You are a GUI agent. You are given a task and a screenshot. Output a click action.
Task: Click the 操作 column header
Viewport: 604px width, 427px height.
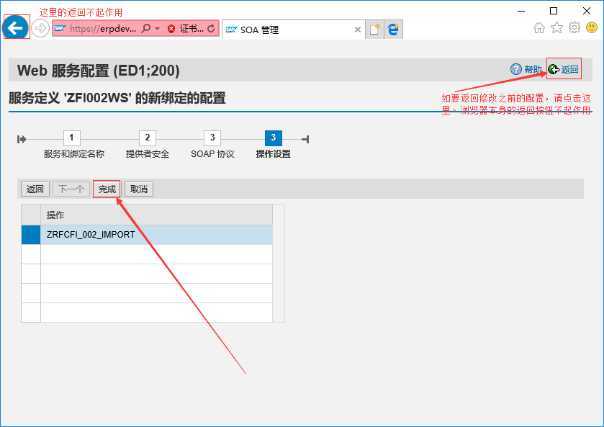pyautogui.click(x=156, y=215)
